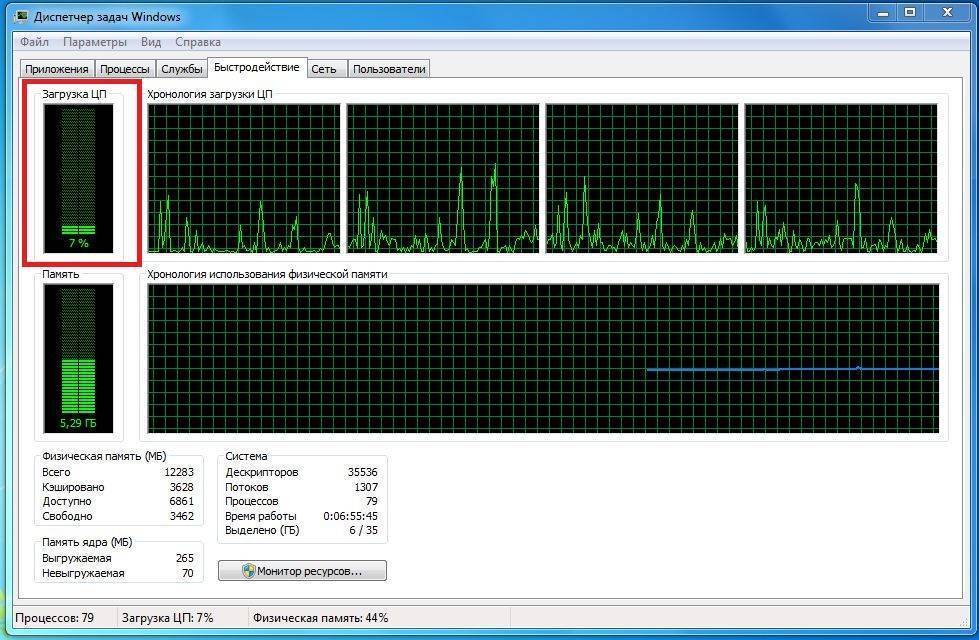The image size is (979, 640).
Task: Open the Параметры menu
Action: click(95, 42)
